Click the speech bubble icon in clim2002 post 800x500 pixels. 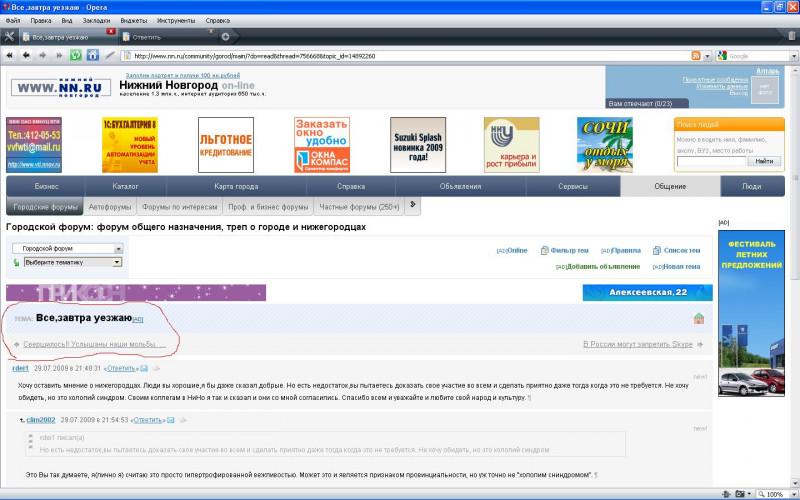pyautogui.click(x=183, y=420)
